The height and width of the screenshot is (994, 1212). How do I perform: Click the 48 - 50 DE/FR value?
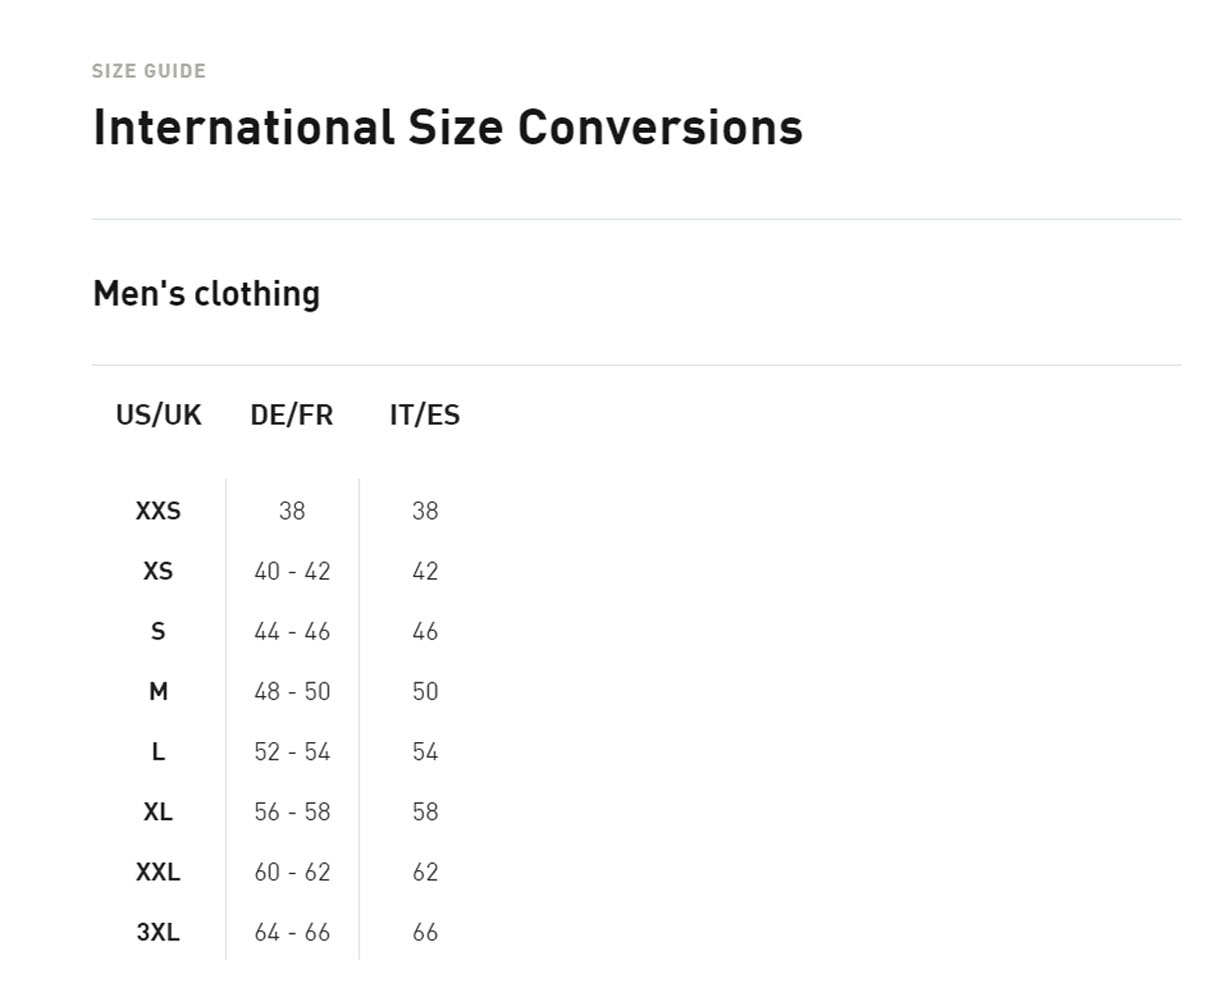pos(292,691)
